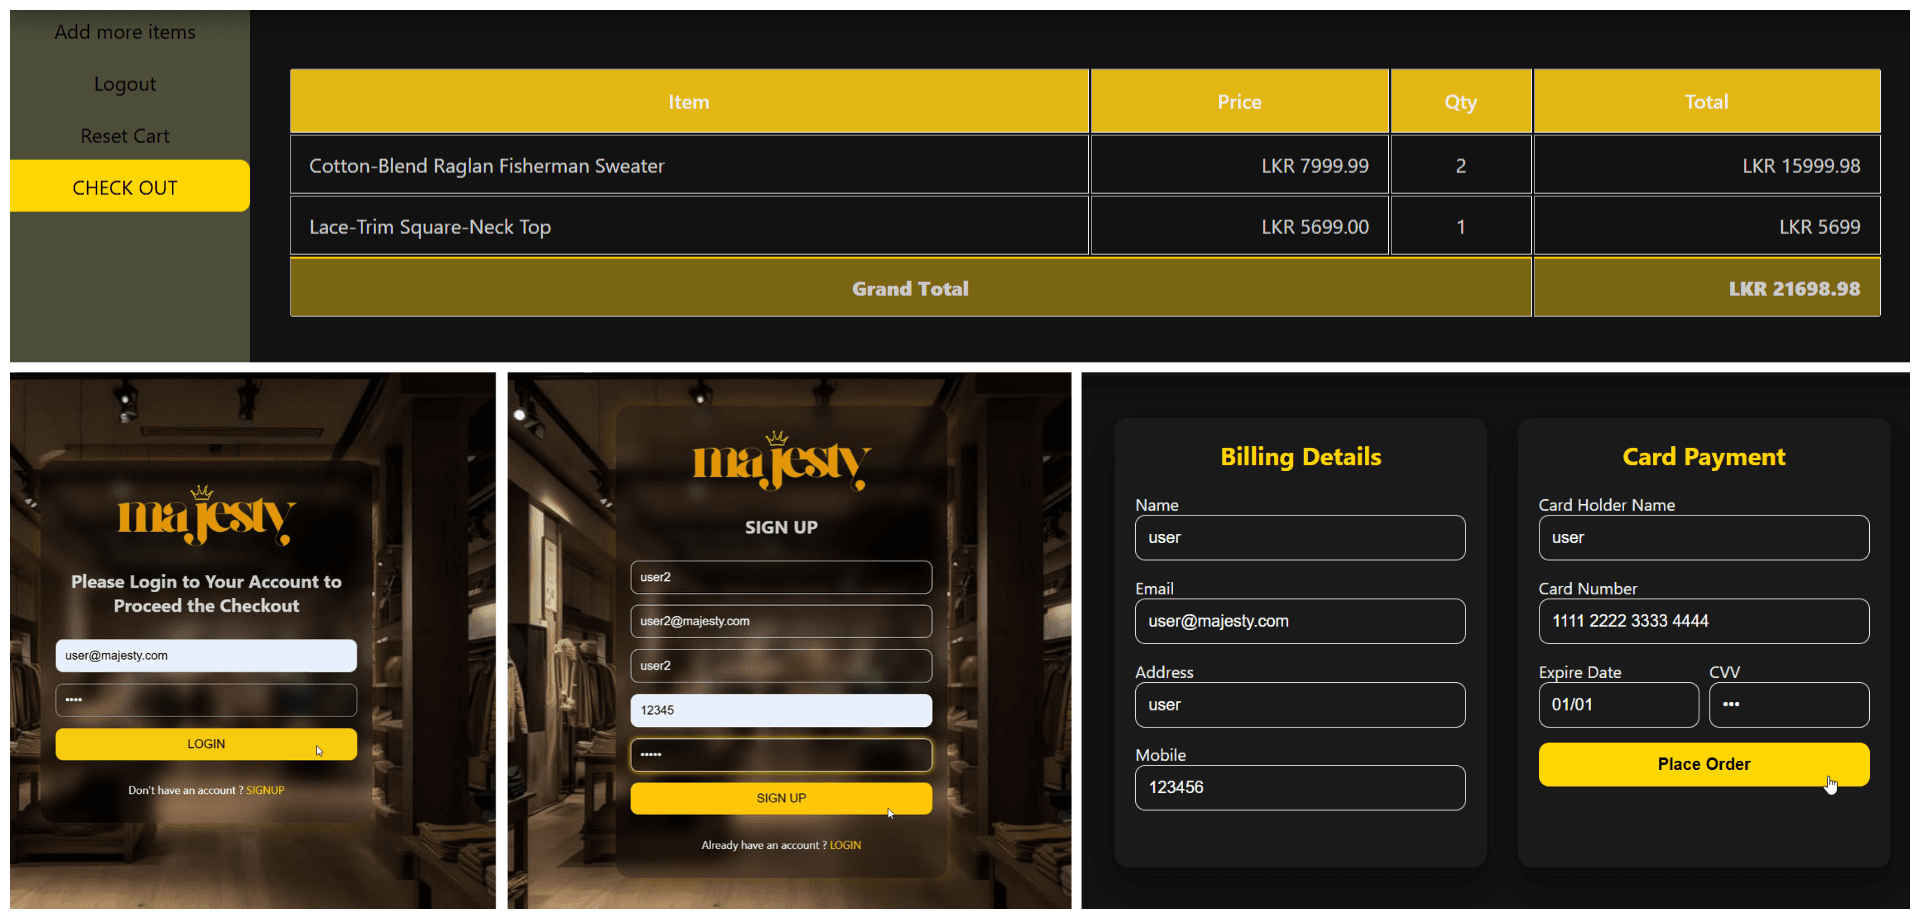This screenshot has width=1920, height=919.
Task: Click the CHECK OUT sidebar button
Action: [130, 186]
